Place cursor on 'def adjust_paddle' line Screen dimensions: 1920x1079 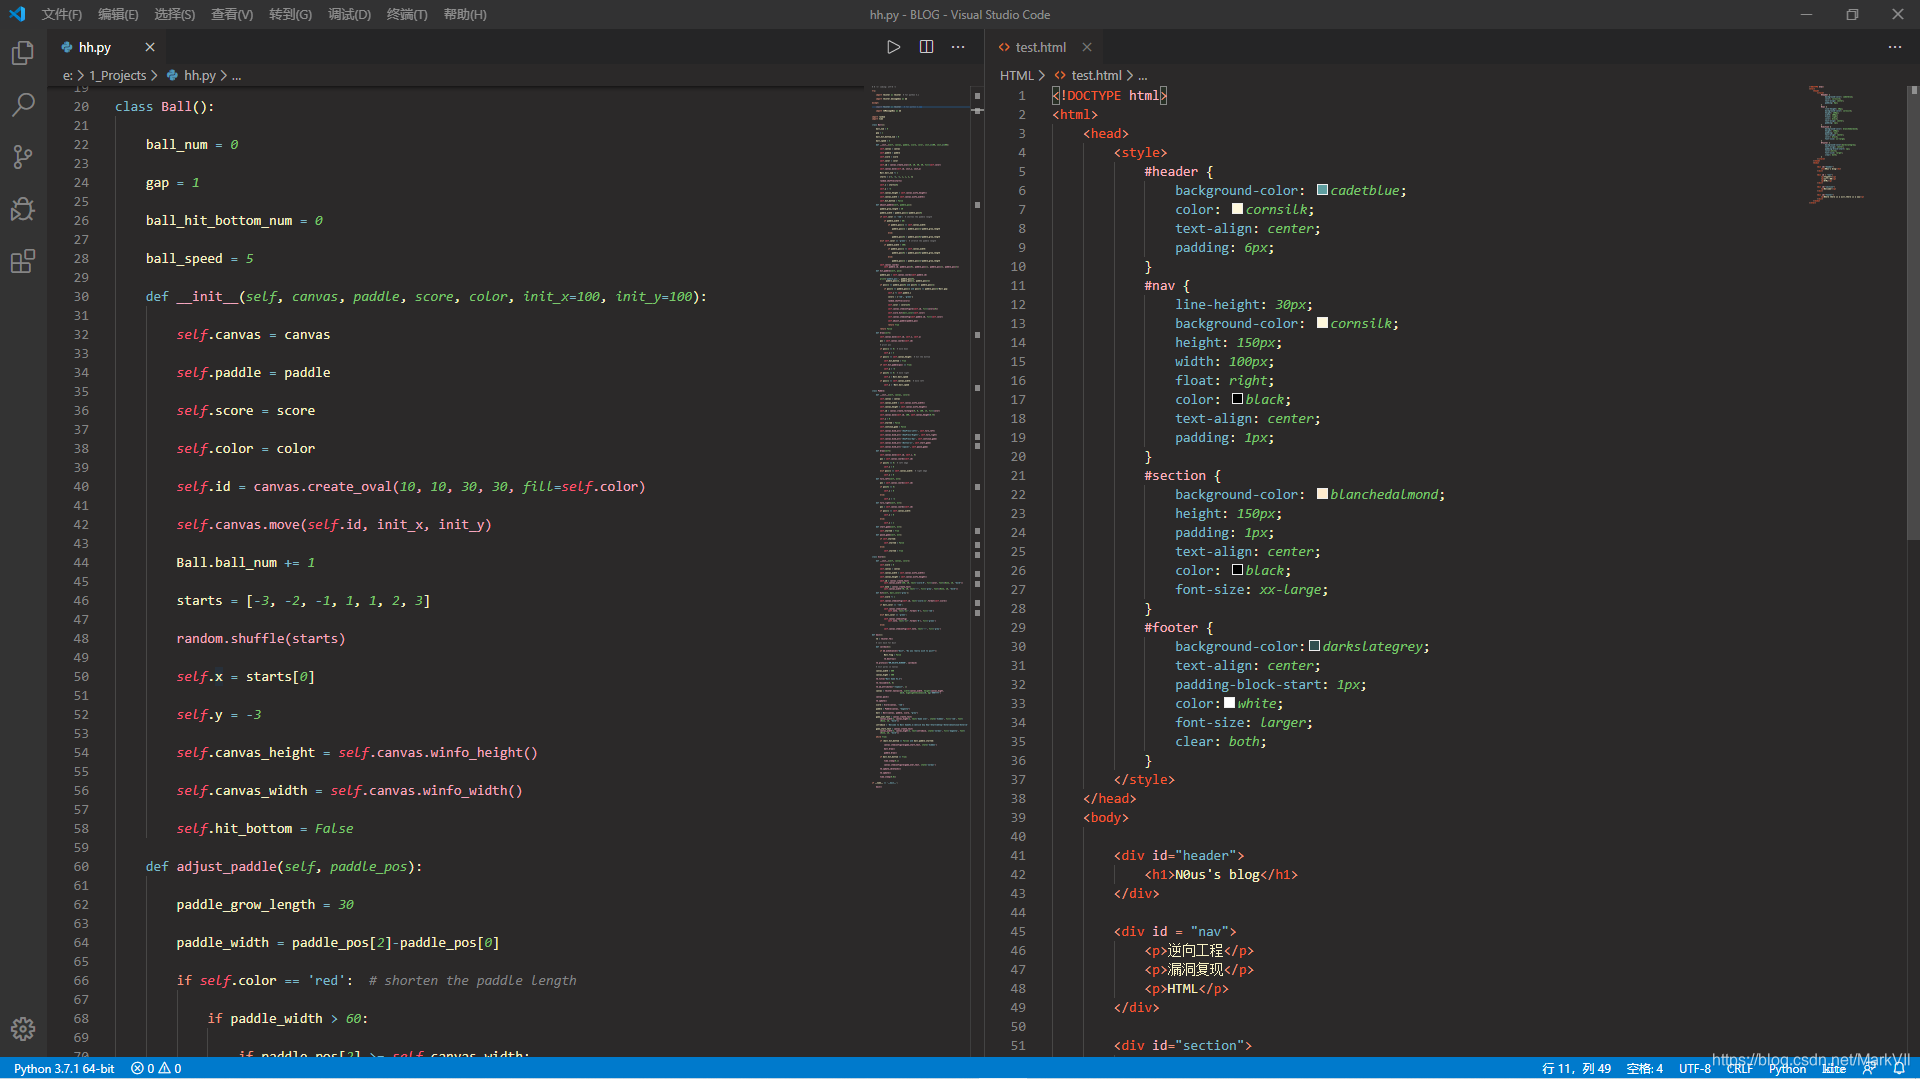pos(284,866)
